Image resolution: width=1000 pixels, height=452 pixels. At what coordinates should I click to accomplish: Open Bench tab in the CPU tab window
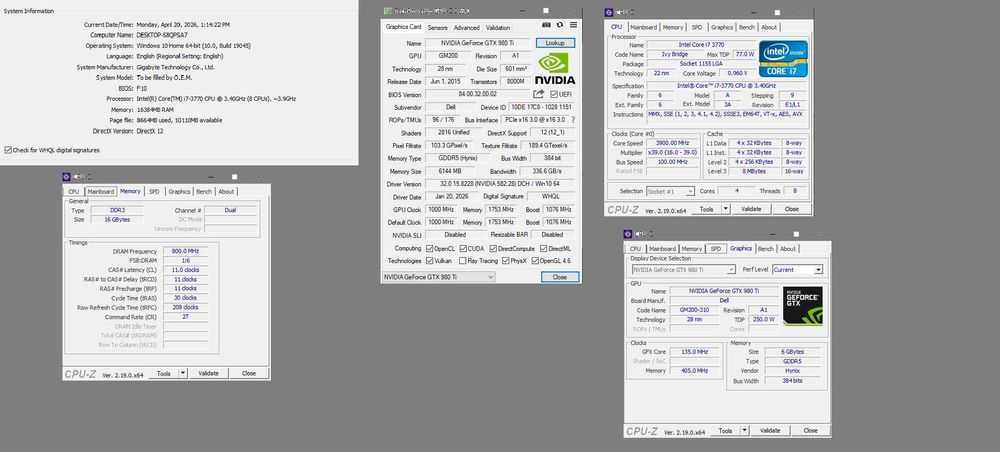pos(747,27)
